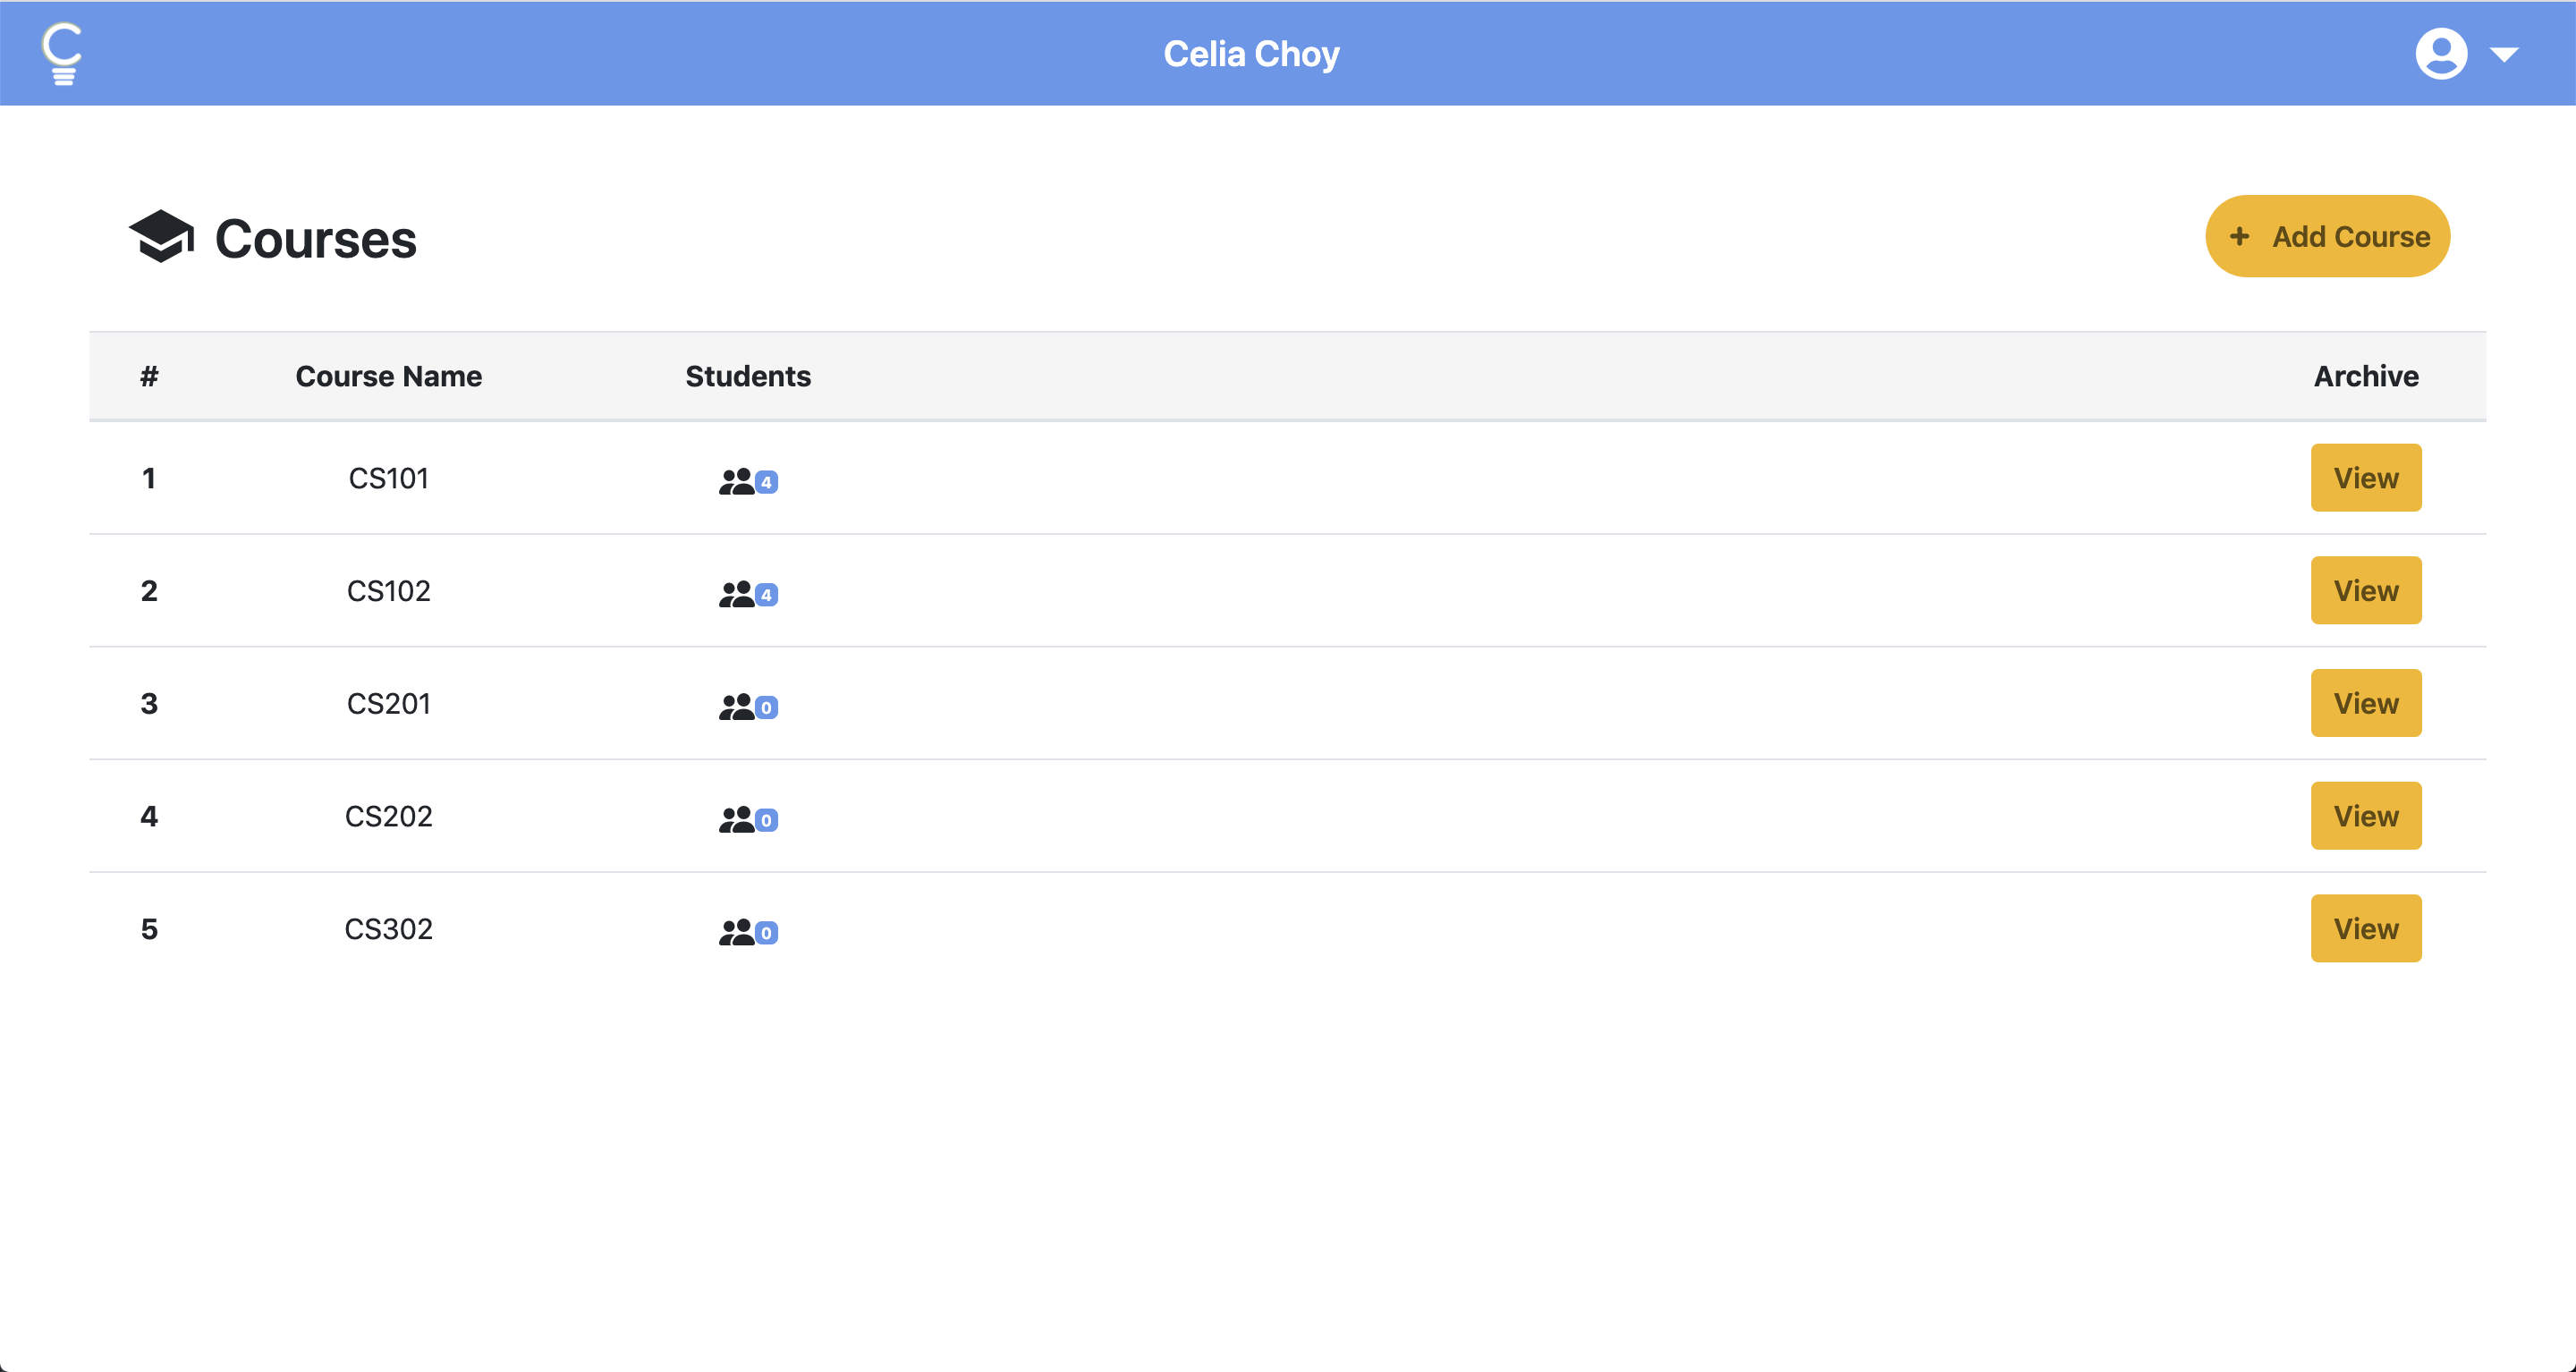View the CS101 course
This screenshot has height=1372, width=2576.
[2365, 478]
